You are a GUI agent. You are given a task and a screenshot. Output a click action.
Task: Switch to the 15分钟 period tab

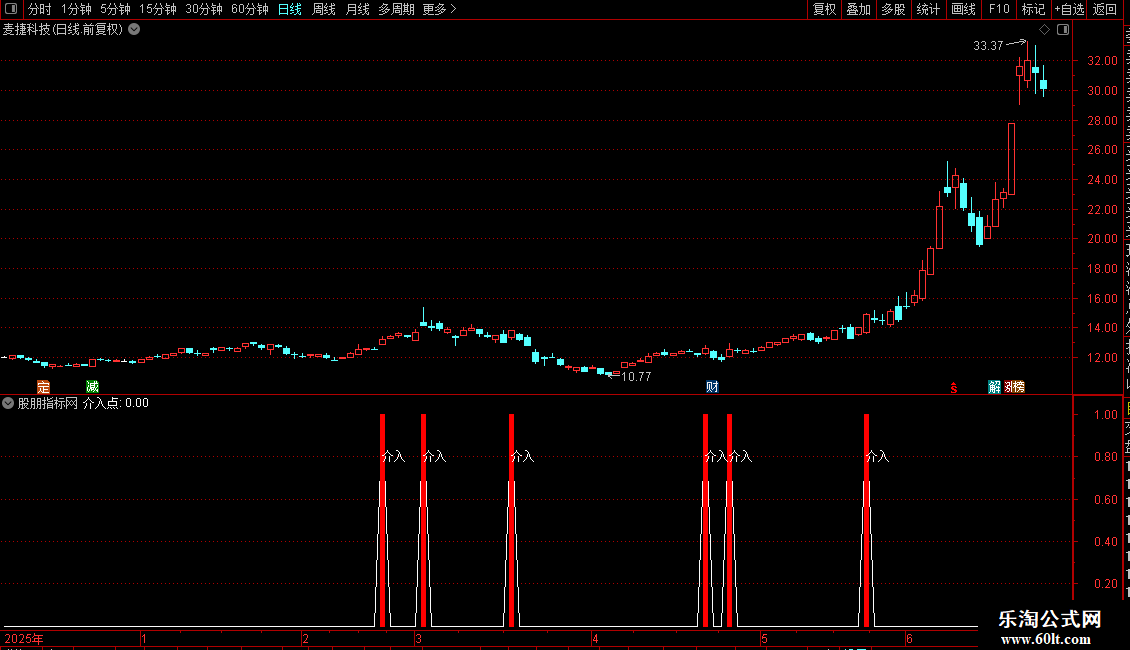[x=157, y=9]
